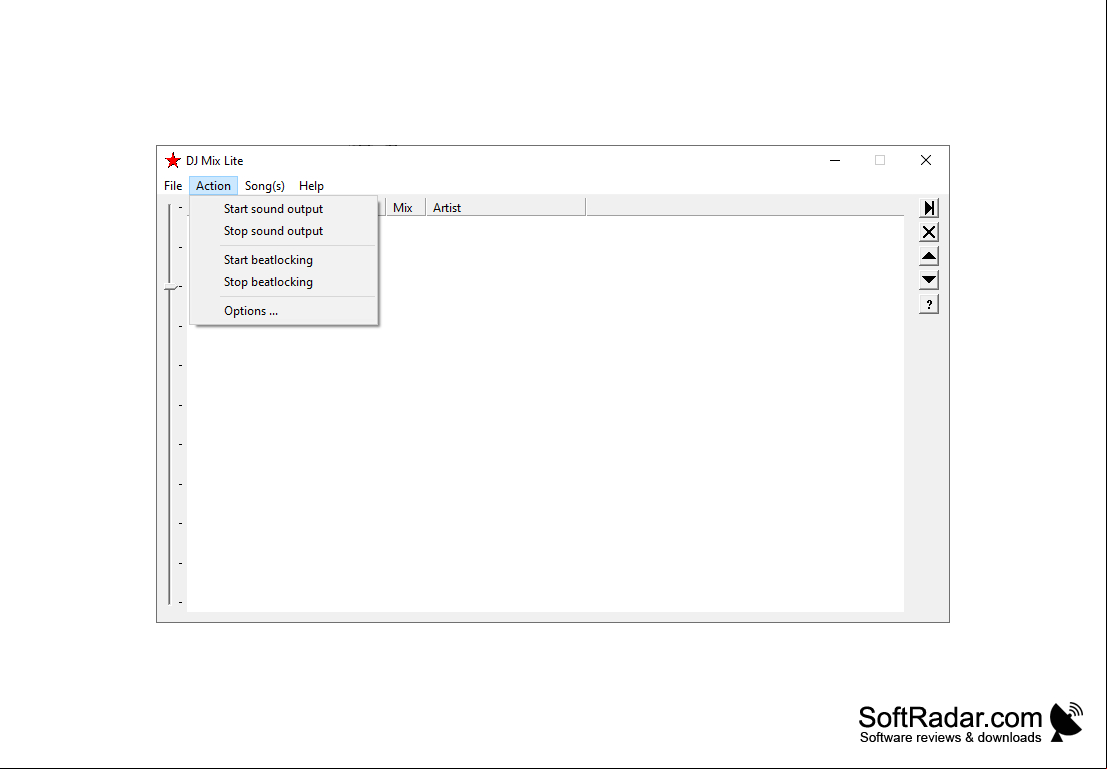Choose Stop sound output
The width and height of the screenshot is (1107, 769).
[284, 231]
